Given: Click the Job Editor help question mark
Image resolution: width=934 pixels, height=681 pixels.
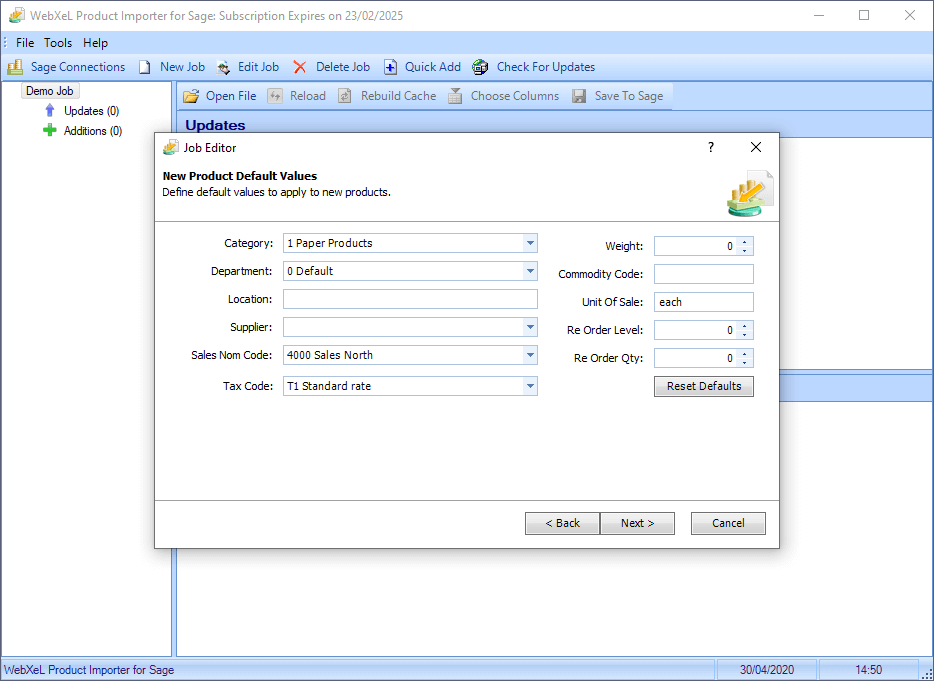Looking at the screenshot, I should [711, 147].
